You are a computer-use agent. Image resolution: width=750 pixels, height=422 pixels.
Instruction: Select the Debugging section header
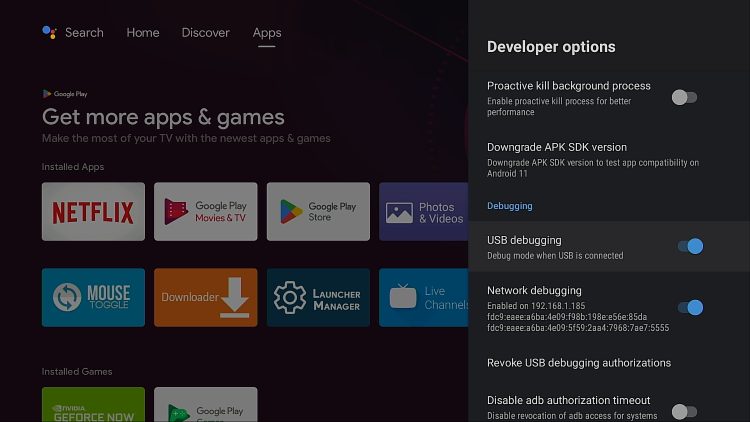tap(510, 206)
